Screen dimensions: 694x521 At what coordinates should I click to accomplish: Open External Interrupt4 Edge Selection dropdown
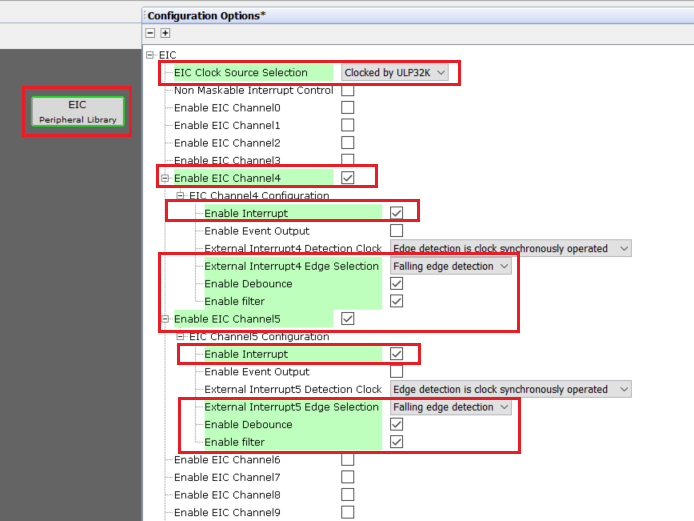point(450,266)
